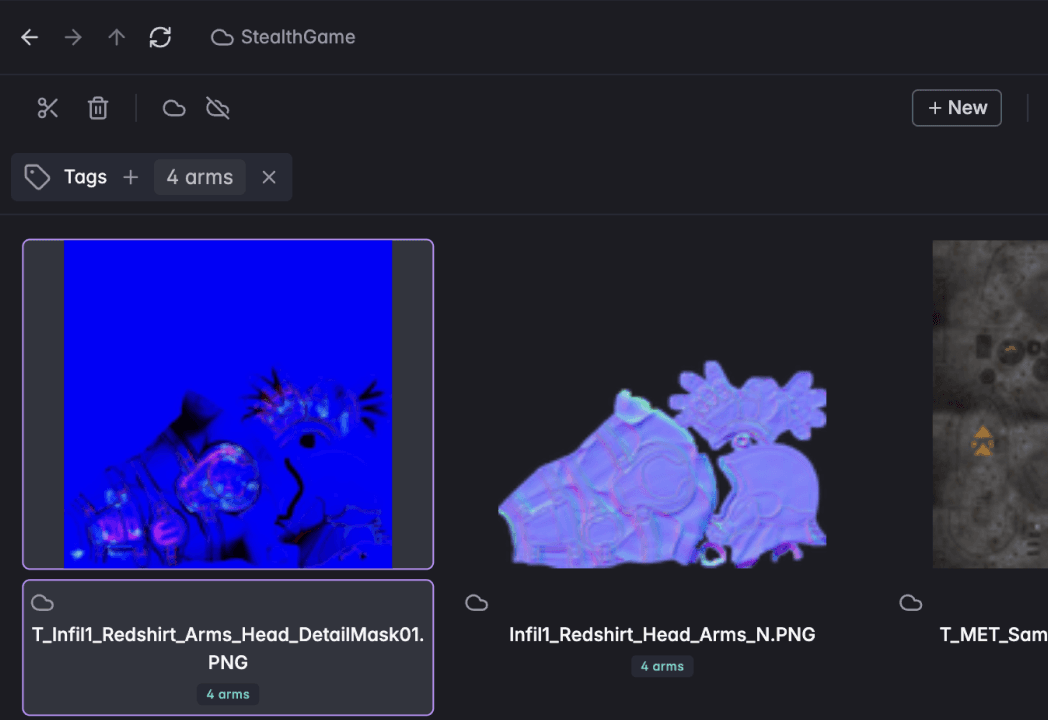Click the crossed-out cloud icon
This screenshot has width=1048, height=720.
(x=217, y=108)
